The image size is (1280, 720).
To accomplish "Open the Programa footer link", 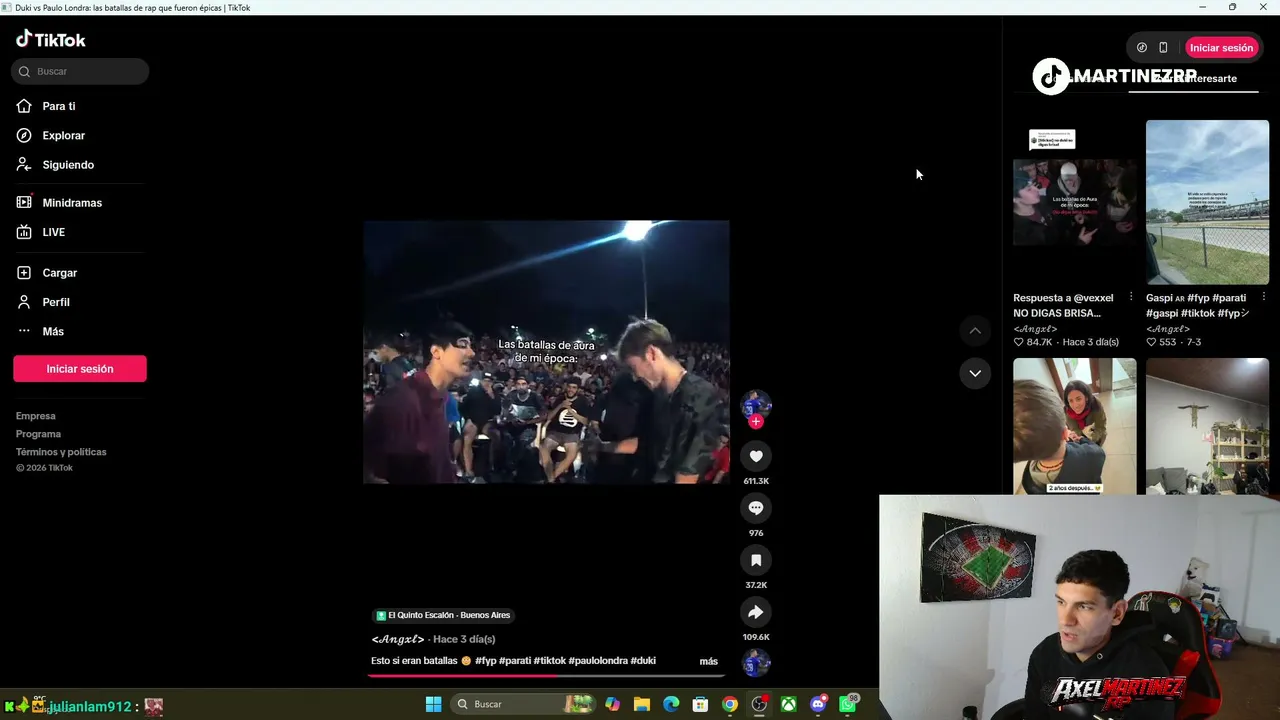I will click(x=38, y=434).
